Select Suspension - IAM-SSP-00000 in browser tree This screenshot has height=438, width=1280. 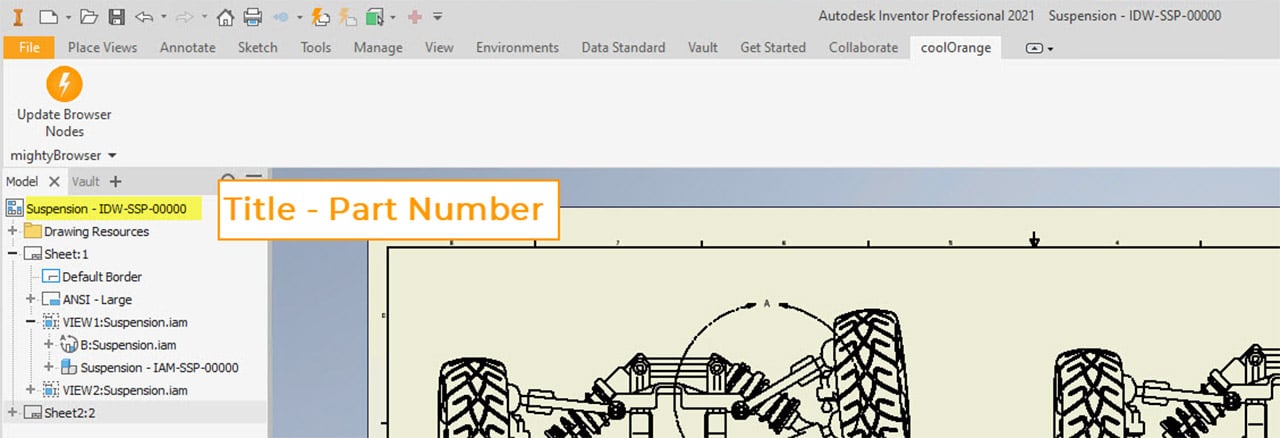[159, 367]
